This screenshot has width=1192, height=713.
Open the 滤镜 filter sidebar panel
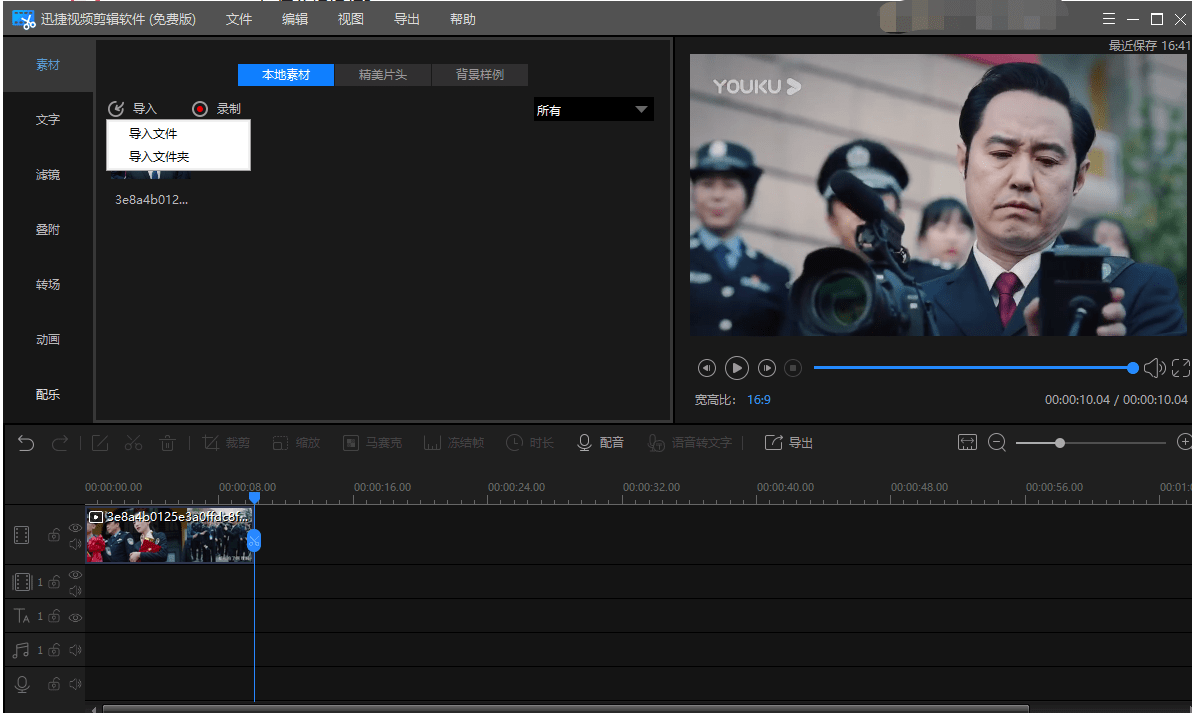[48, 175]
